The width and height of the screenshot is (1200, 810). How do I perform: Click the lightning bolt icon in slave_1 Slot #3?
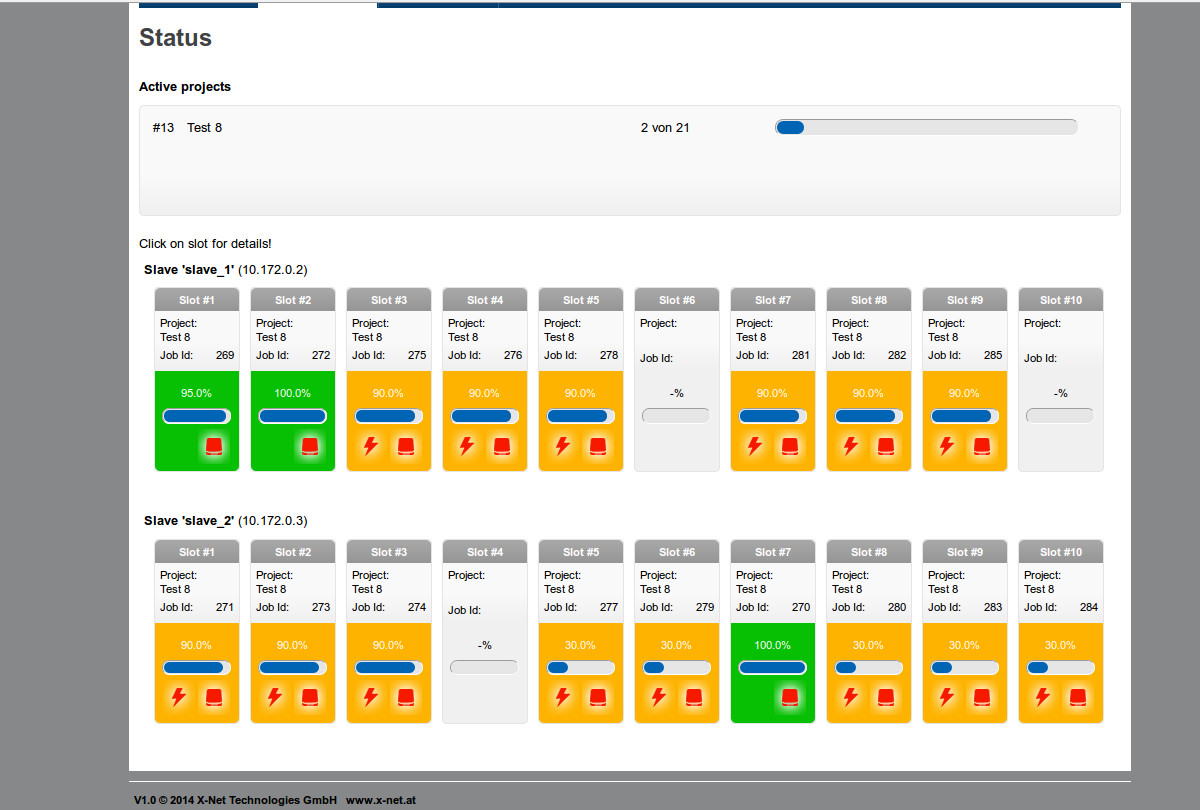(371, 446)
